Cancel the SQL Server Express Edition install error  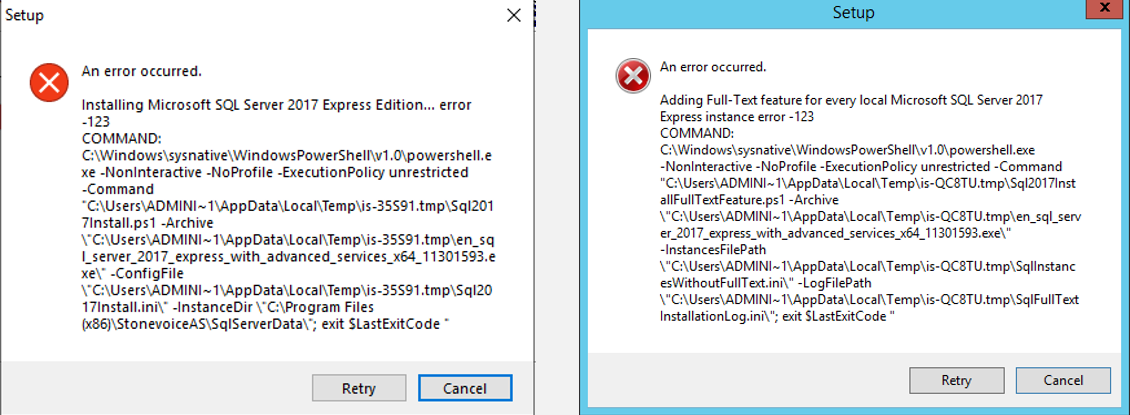pyautogui.click(x=465, y=388)
